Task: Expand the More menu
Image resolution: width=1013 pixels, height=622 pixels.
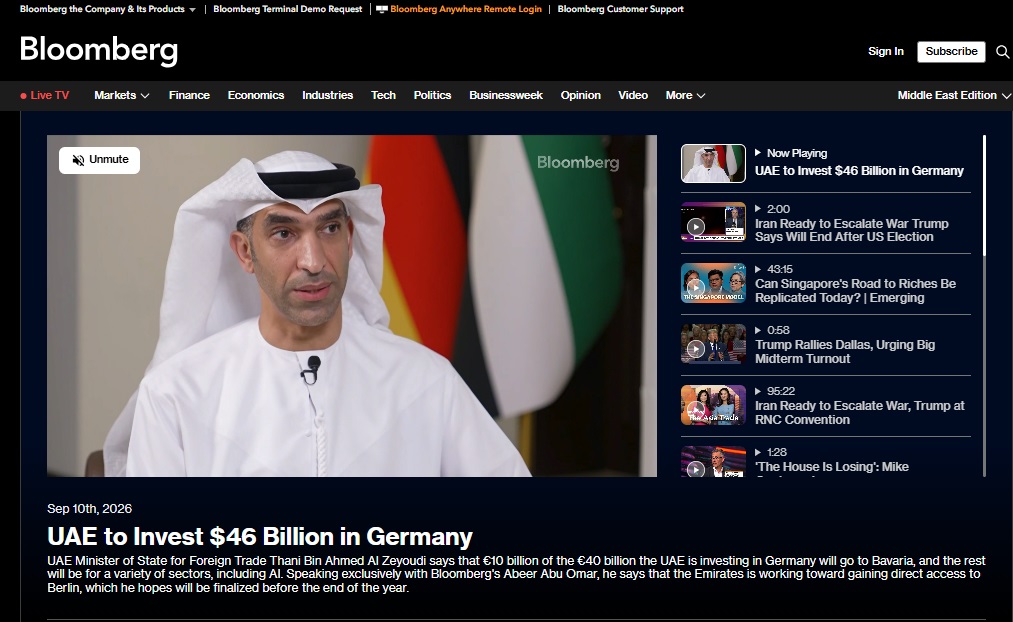Action: click(x=685, y=95)
